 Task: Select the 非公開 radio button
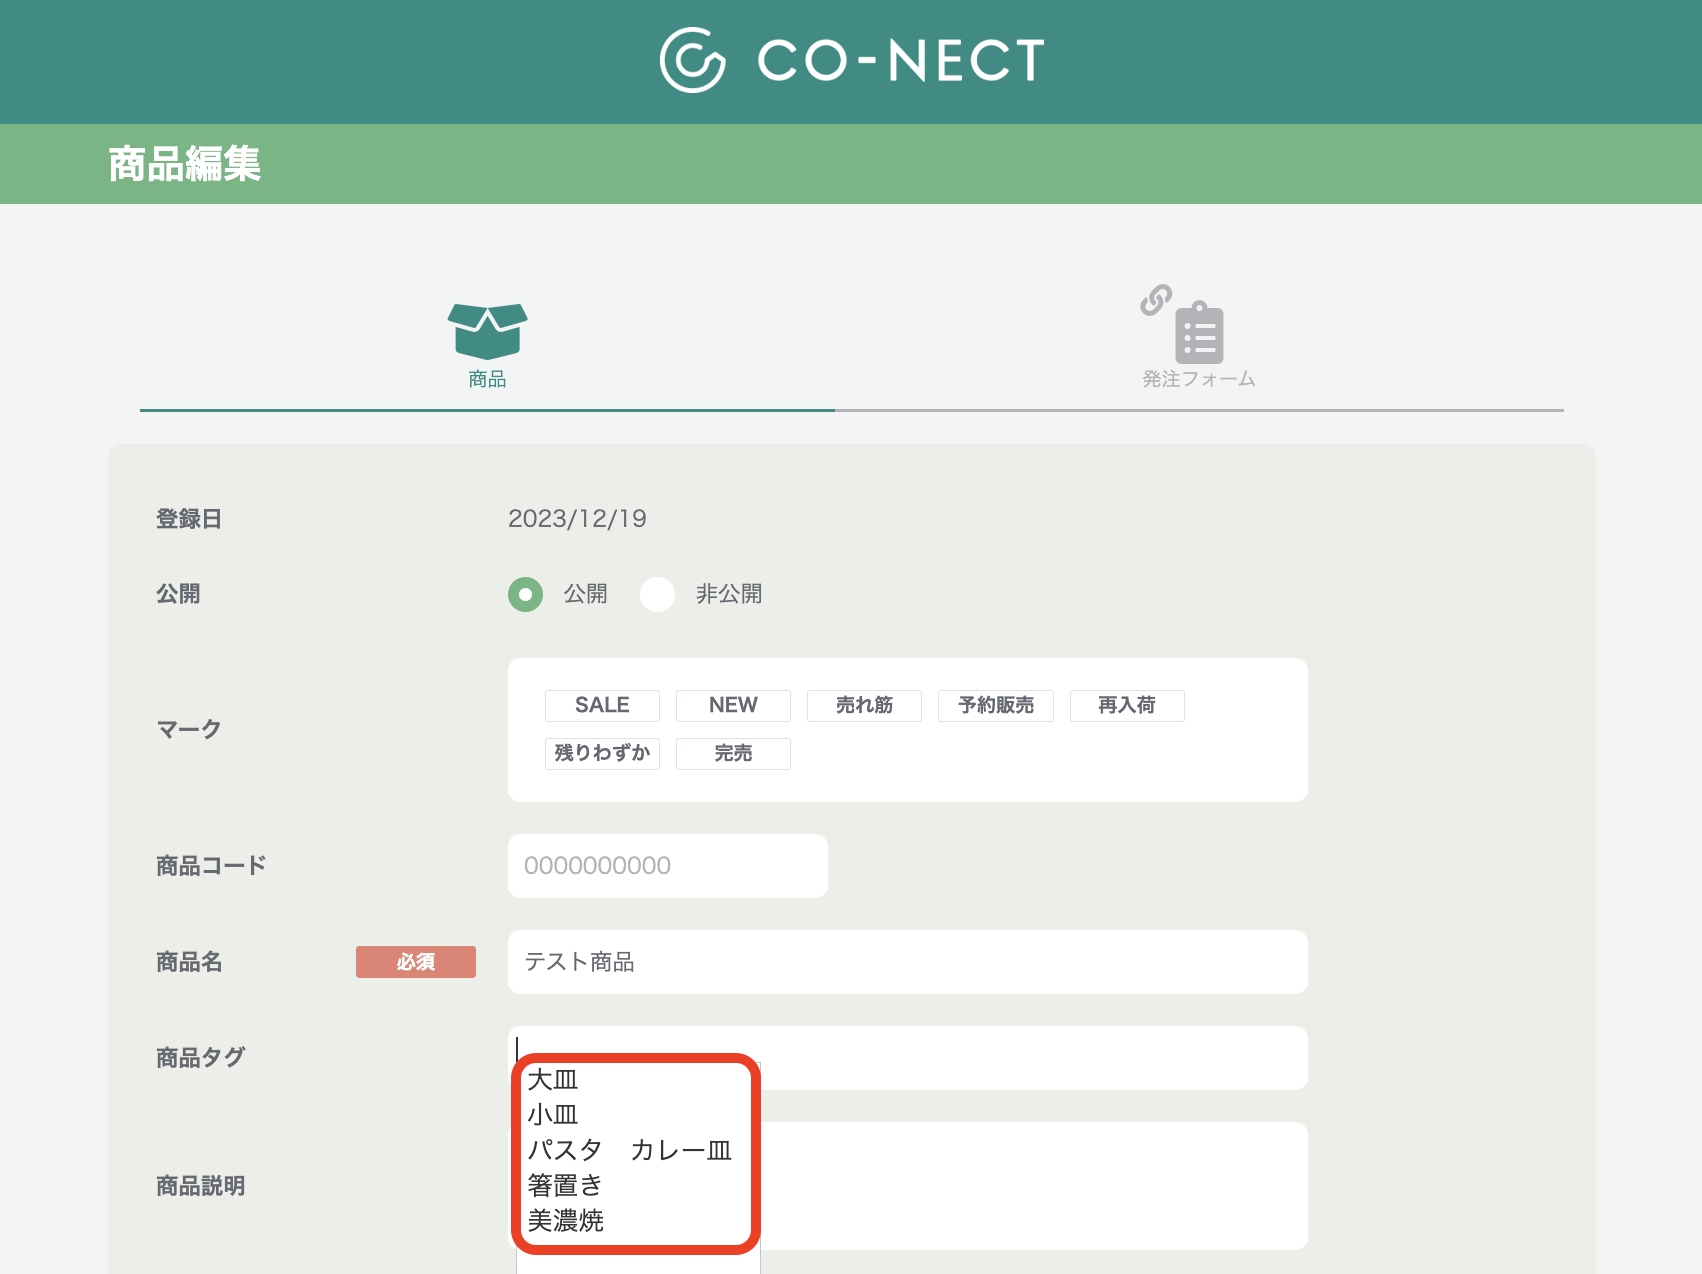click(657, 594)
